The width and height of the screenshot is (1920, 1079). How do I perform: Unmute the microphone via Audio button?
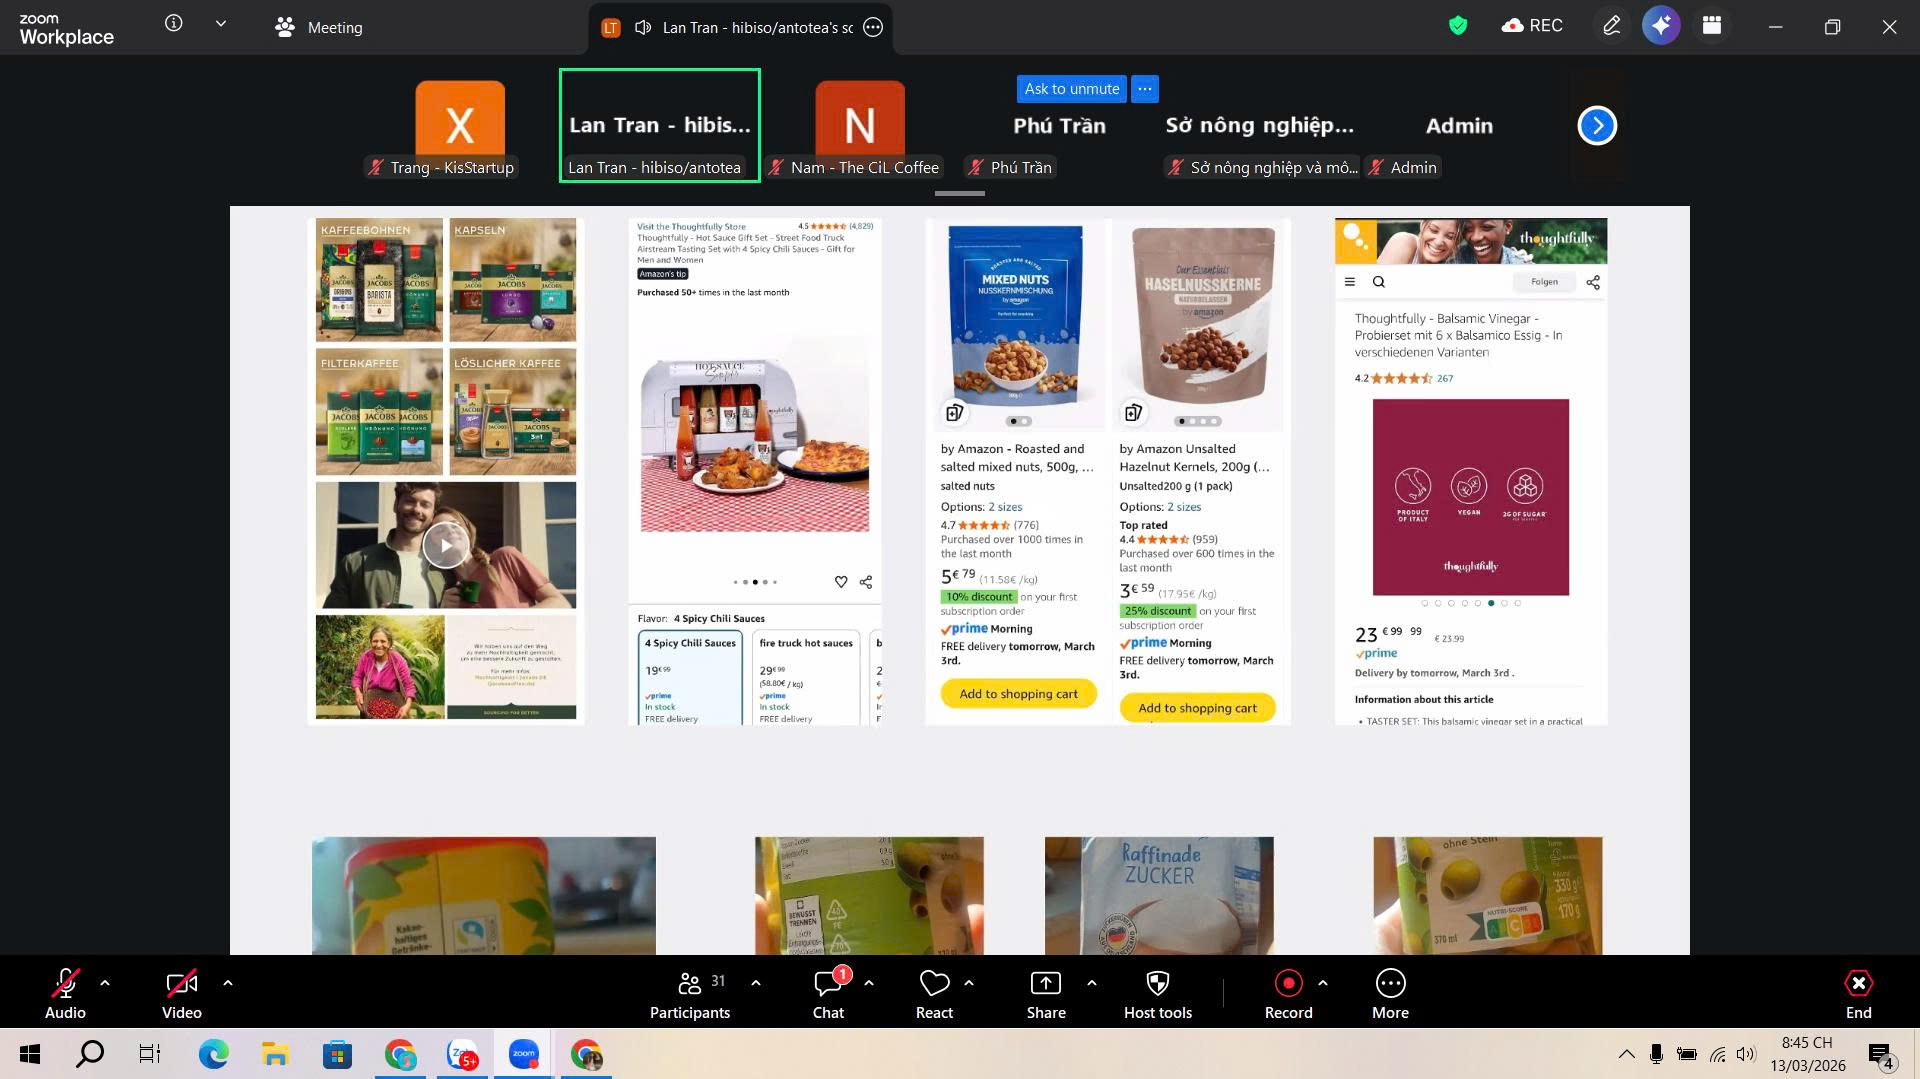point(65,984)
